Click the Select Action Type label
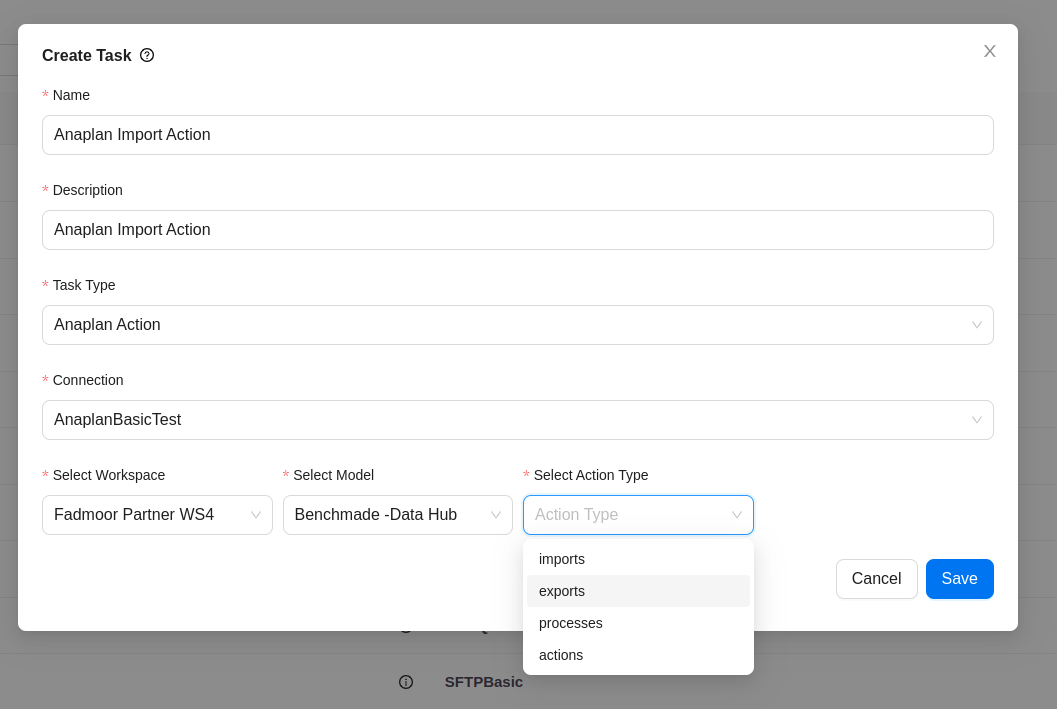 click(x=591, y=475)
